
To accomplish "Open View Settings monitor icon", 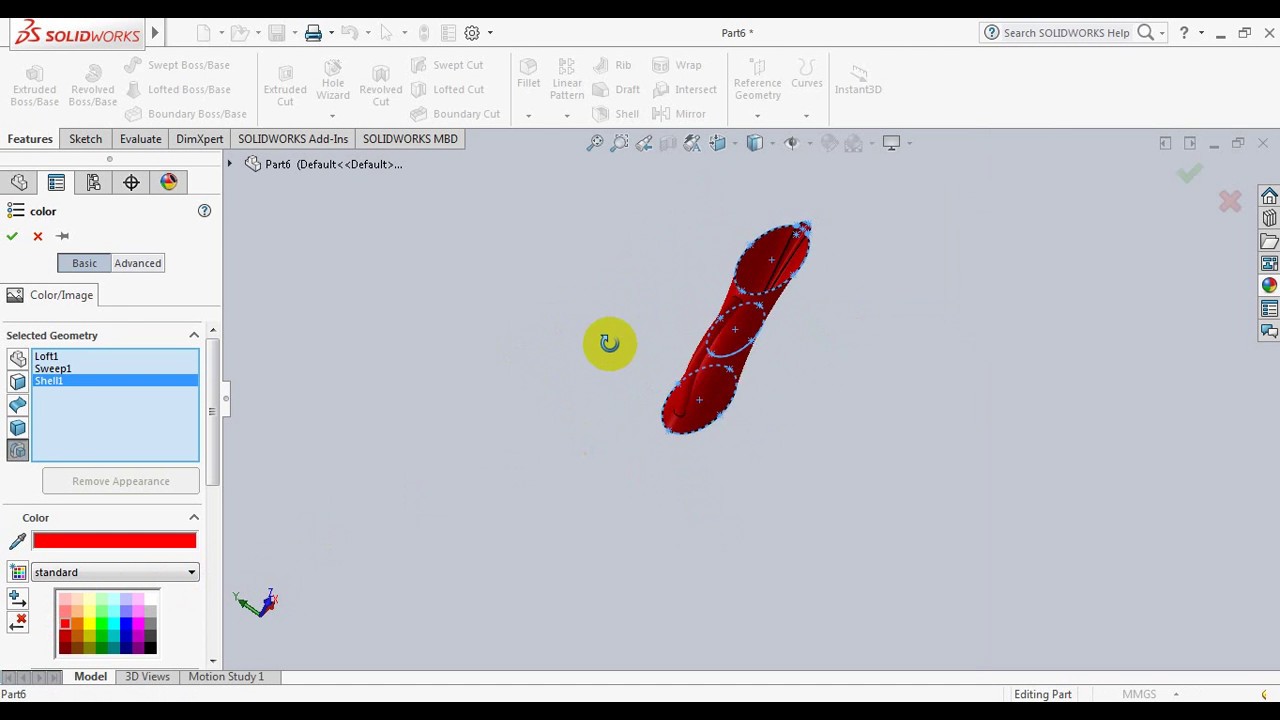I will pos(891,143).
